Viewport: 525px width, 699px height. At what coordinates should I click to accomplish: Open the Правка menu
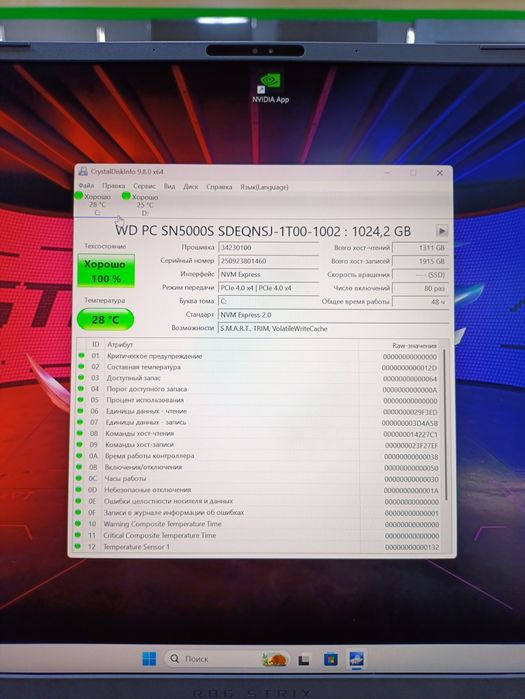click(x=113, y=186)
